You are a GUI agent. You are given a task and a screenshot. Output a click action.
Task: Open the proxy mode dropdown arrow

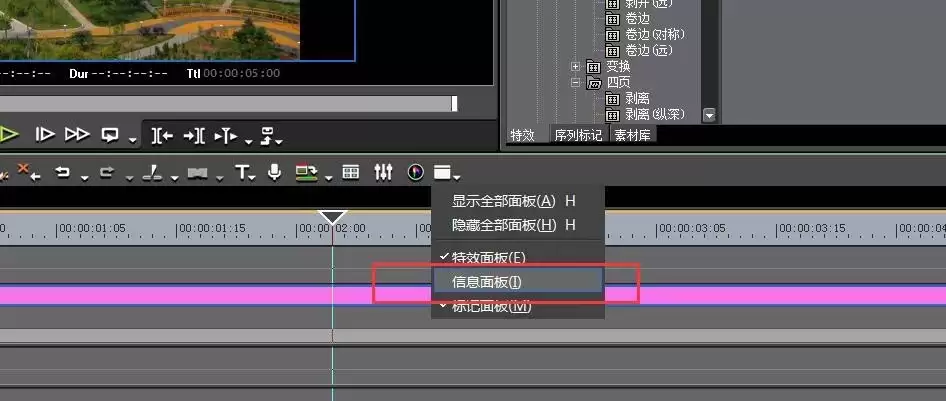pos(329,178)
